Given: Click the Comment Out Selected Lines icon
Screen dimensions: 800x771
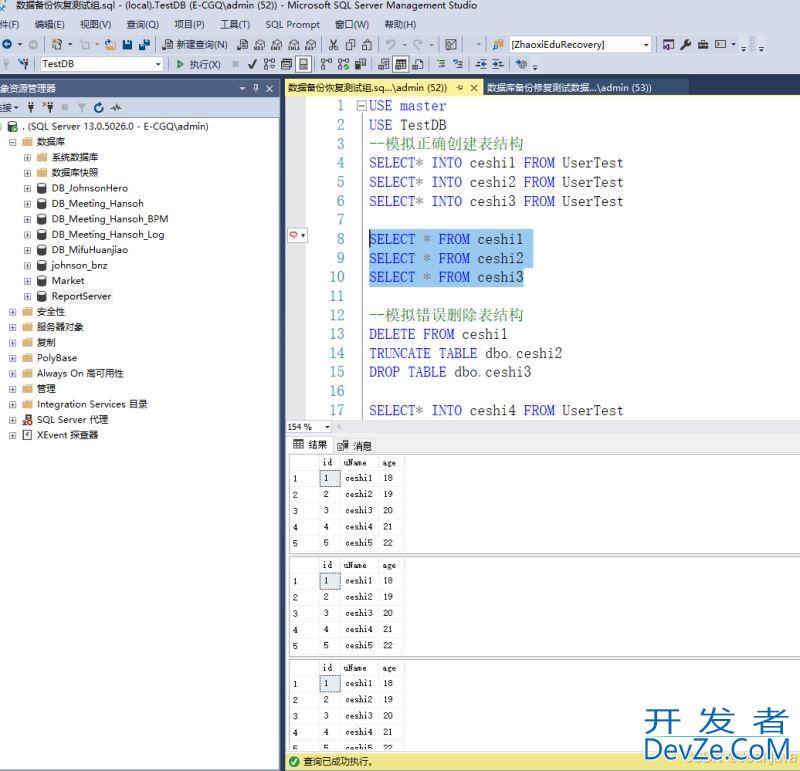Looking at the screenshot, I should pos(441,64).
